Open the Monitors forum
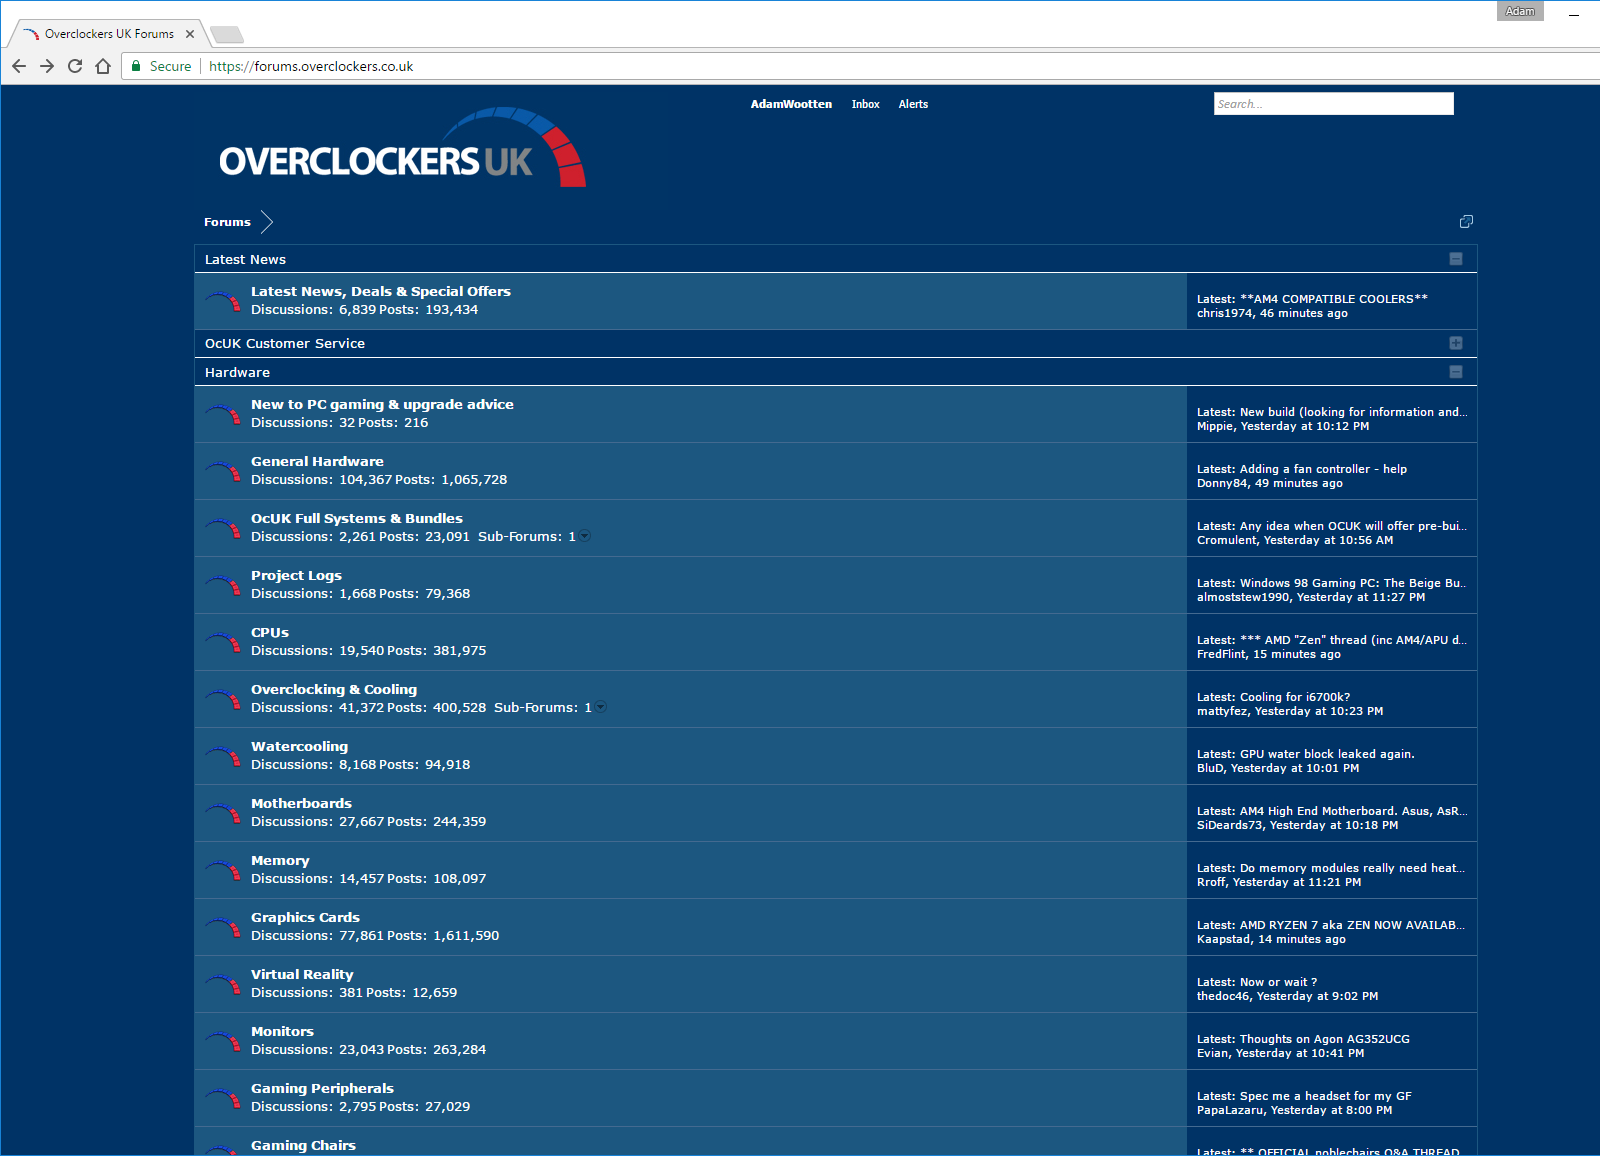This screenshot has width=1600, height=1156. click(282, 1031)
